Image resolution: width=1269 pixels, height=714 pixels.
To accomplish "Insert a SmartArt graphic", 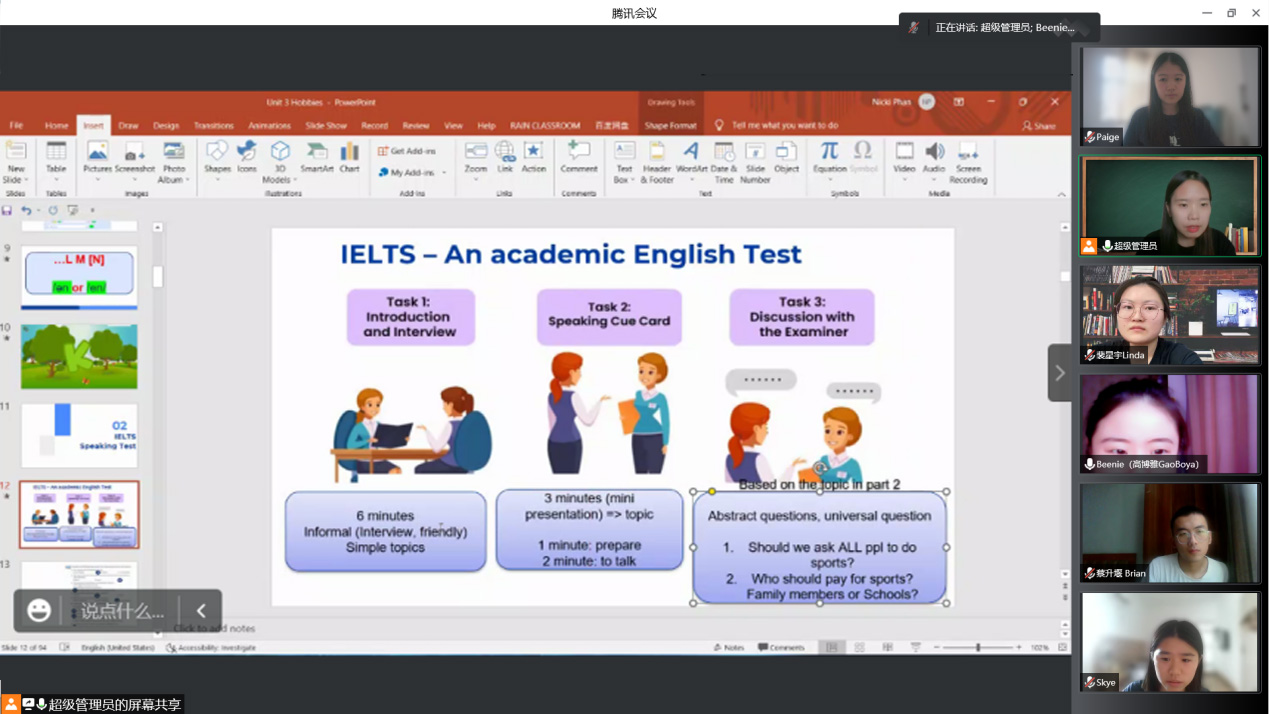I will pos(317,158).
